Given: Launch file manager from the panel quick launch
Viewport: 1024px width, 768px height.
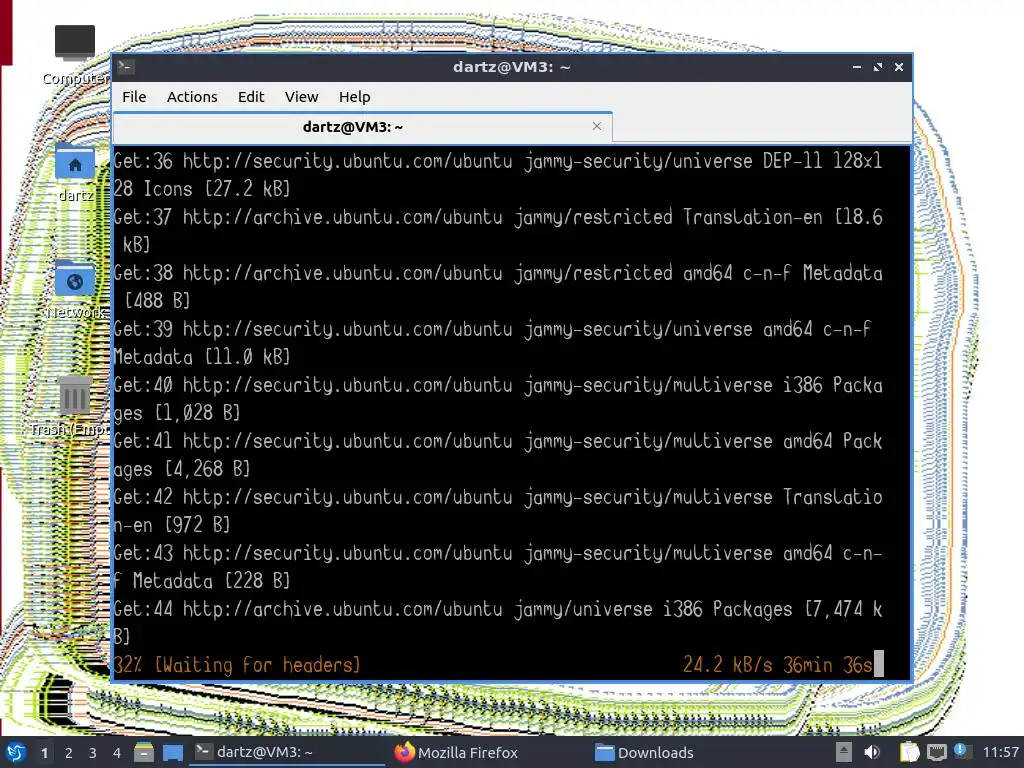Looking at the screenshot, I should click(144, 753).
